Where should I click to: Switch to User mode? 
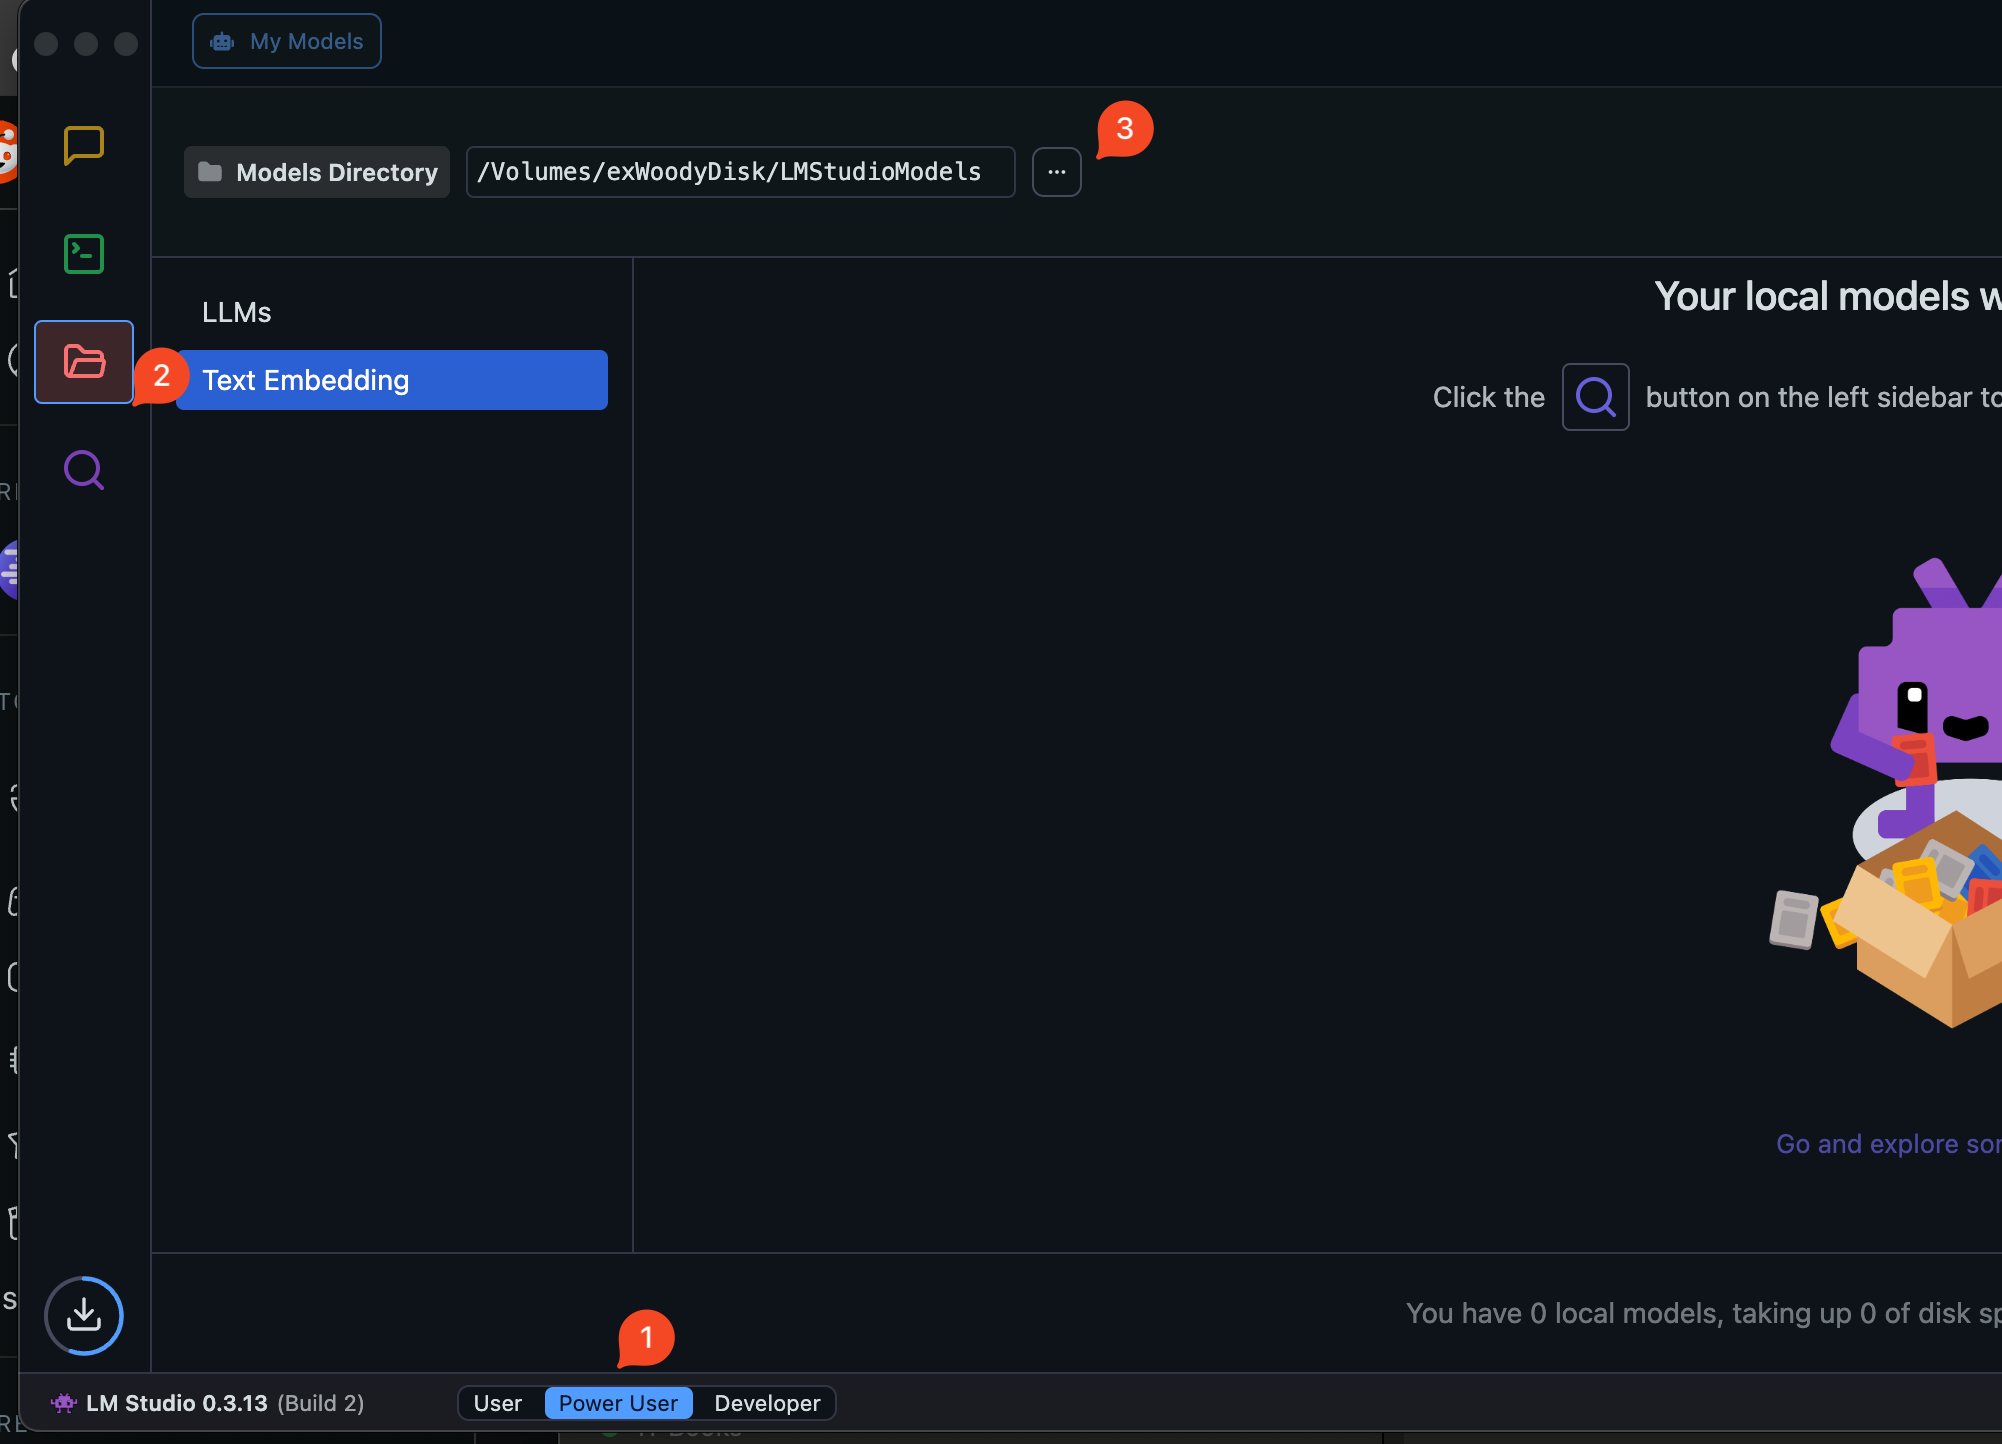click(x=498, y=1403)
